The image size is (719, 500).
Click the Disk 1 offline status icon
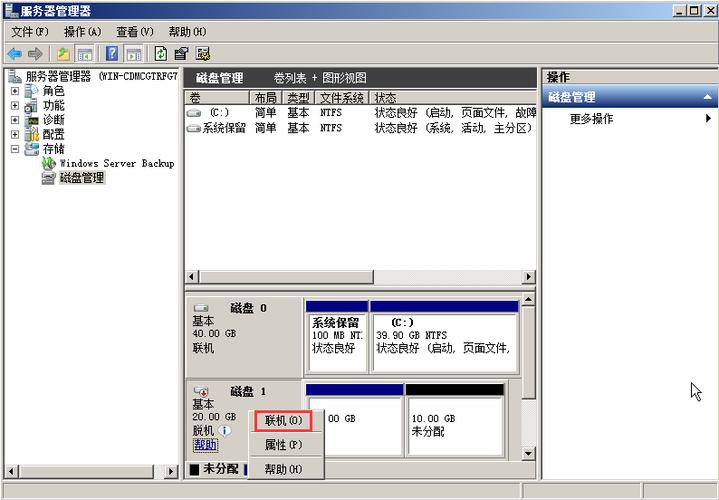201,391
